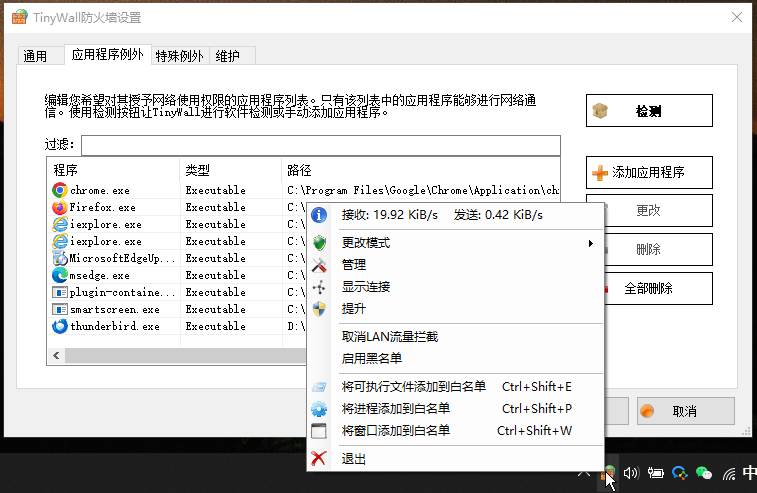Click the Chrome icon in the program list

click(60, 190)
